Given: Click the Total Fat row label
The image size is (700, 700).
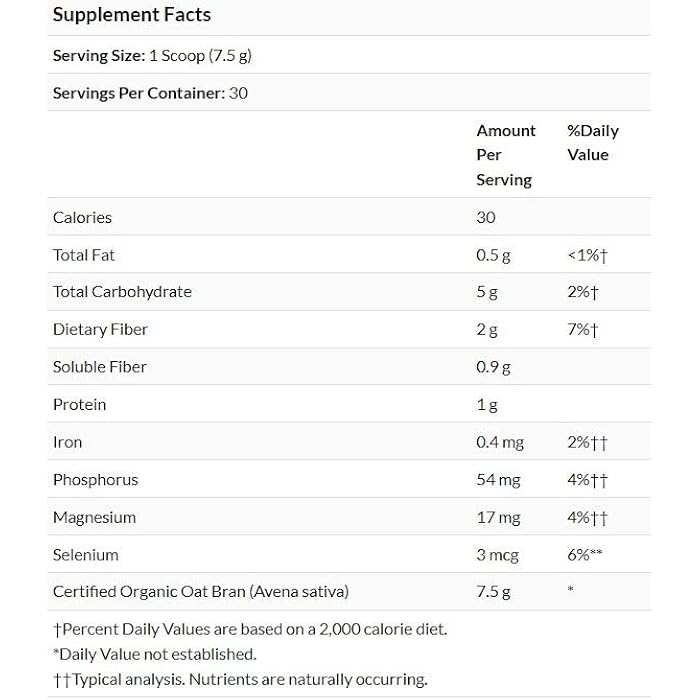Looking at the screenshot, I should pos(84,255).
